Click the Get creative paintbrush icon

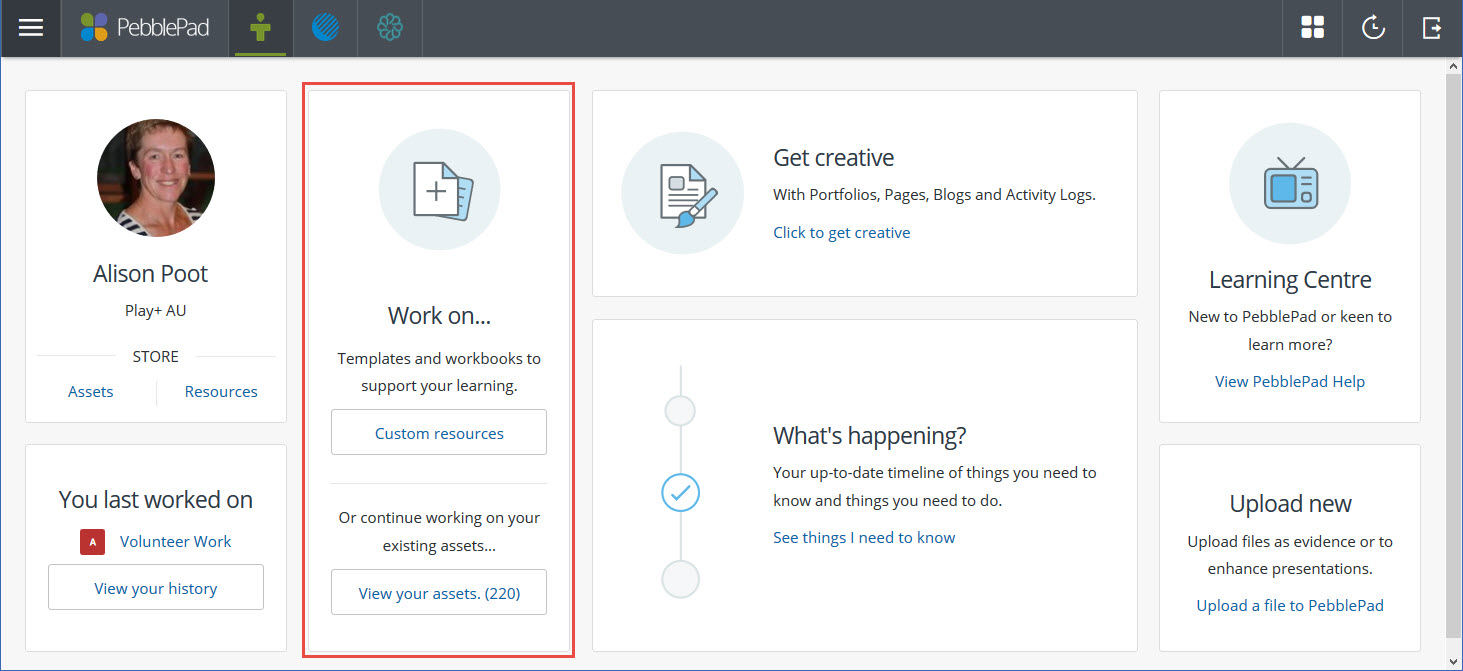[x=682, y=194]
